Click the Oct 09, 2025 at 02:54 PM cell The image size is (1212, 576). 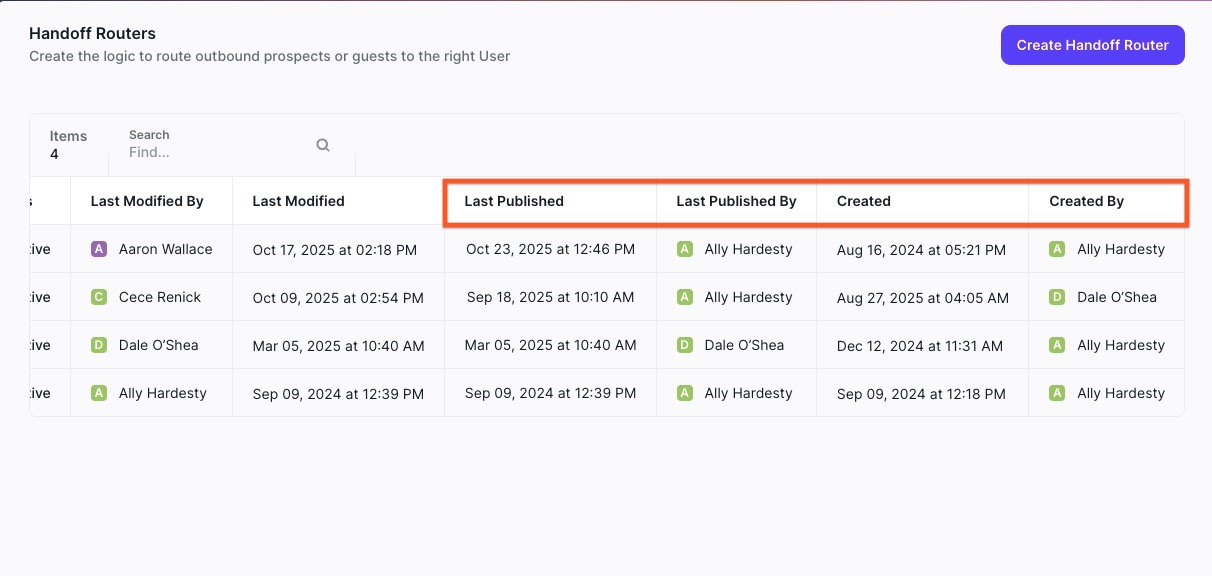pyautogui.click(x=338, y=297)
